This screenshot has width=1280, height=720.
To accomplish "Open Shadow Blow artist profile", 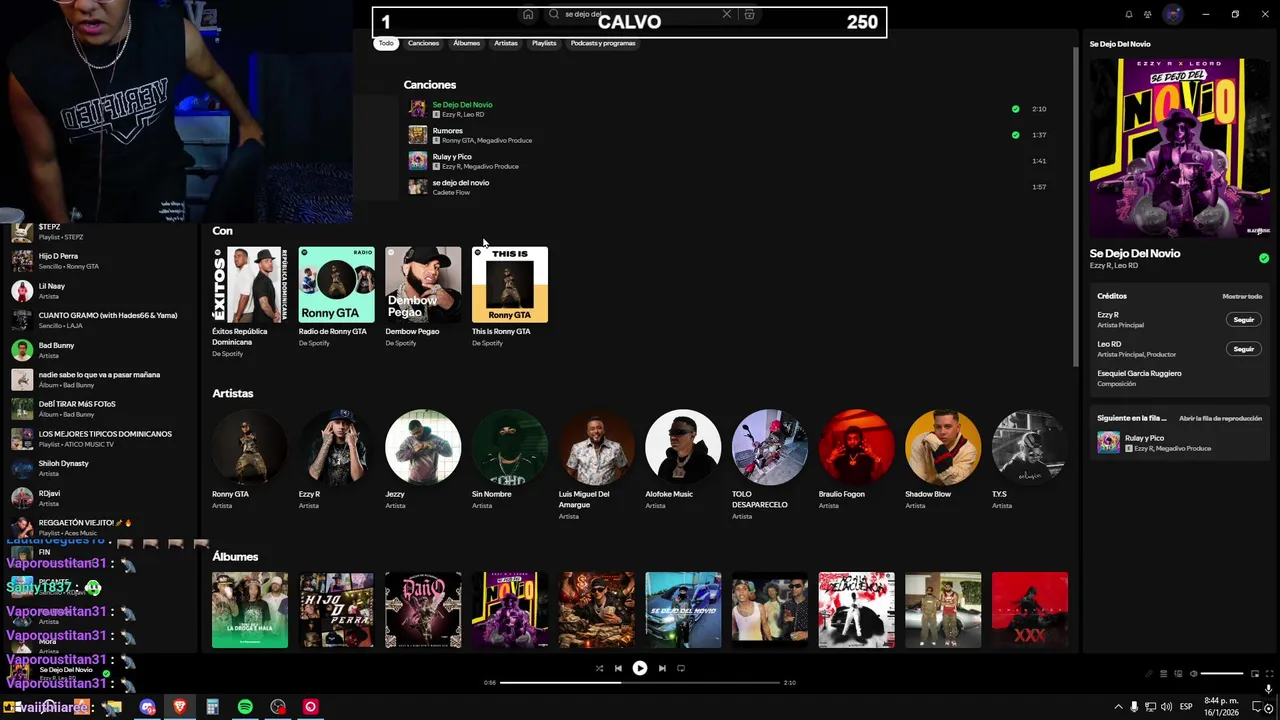I will pos(943,460).
